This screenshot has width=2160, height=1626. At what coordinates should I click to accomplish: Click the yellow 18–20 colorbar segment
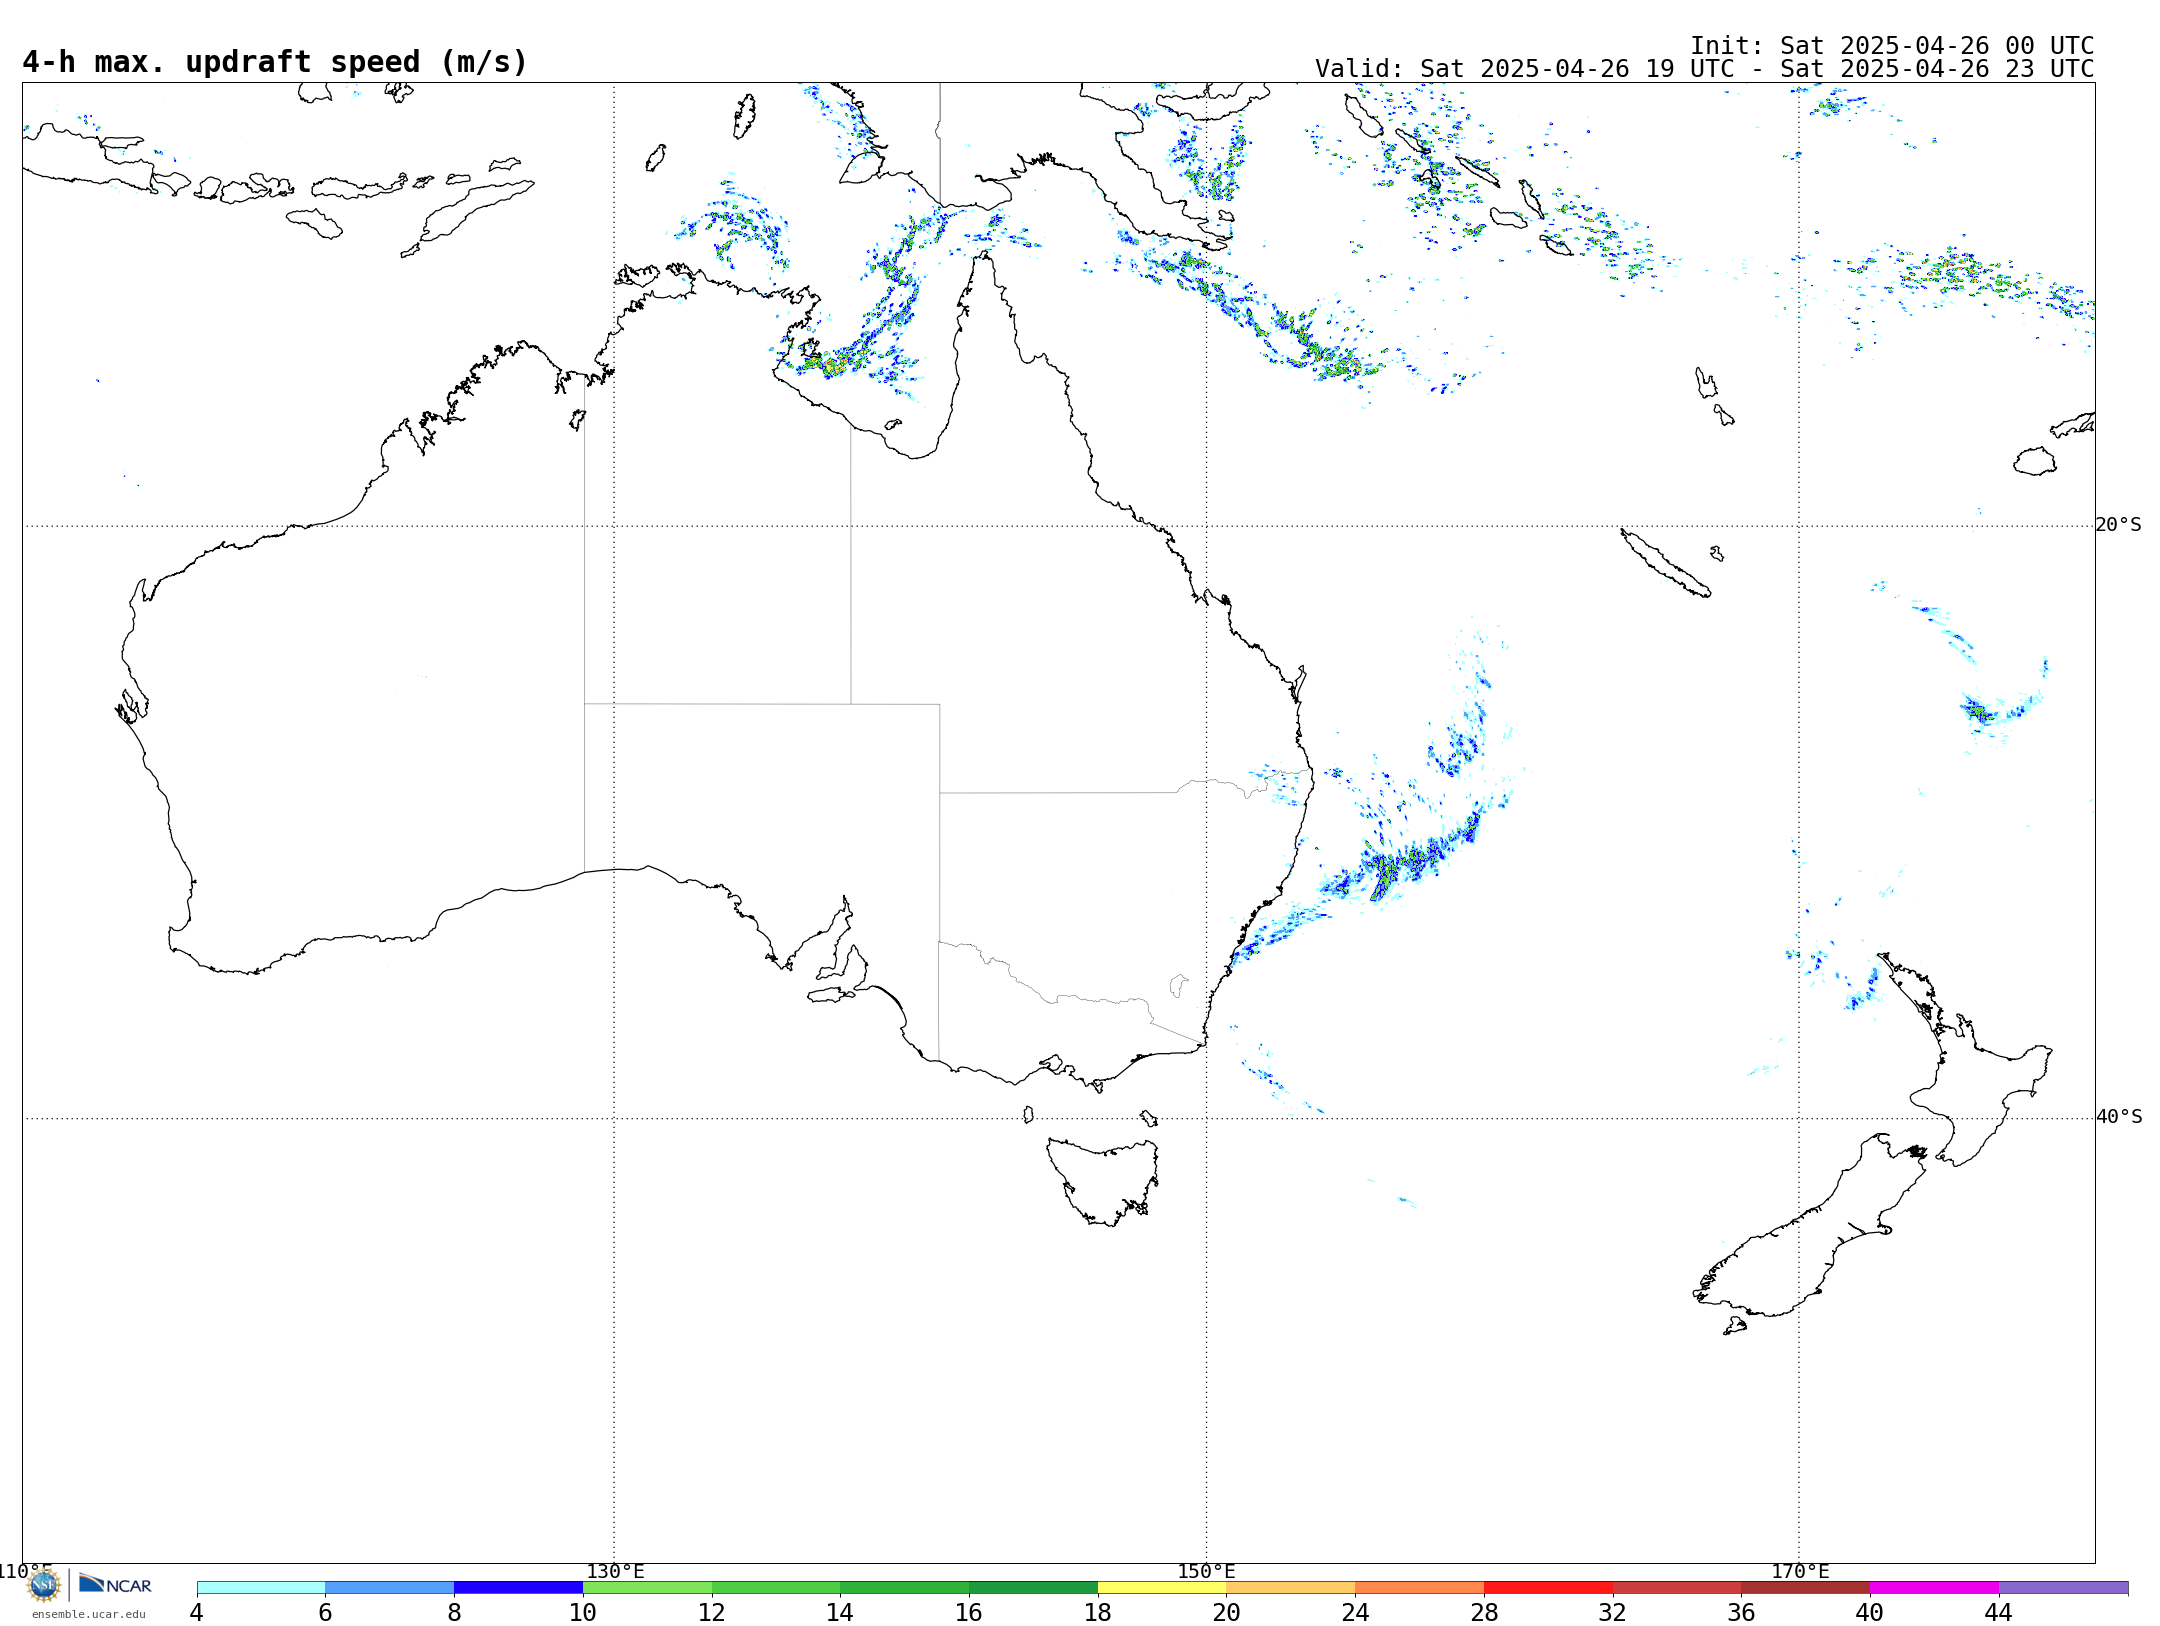1162,1588
